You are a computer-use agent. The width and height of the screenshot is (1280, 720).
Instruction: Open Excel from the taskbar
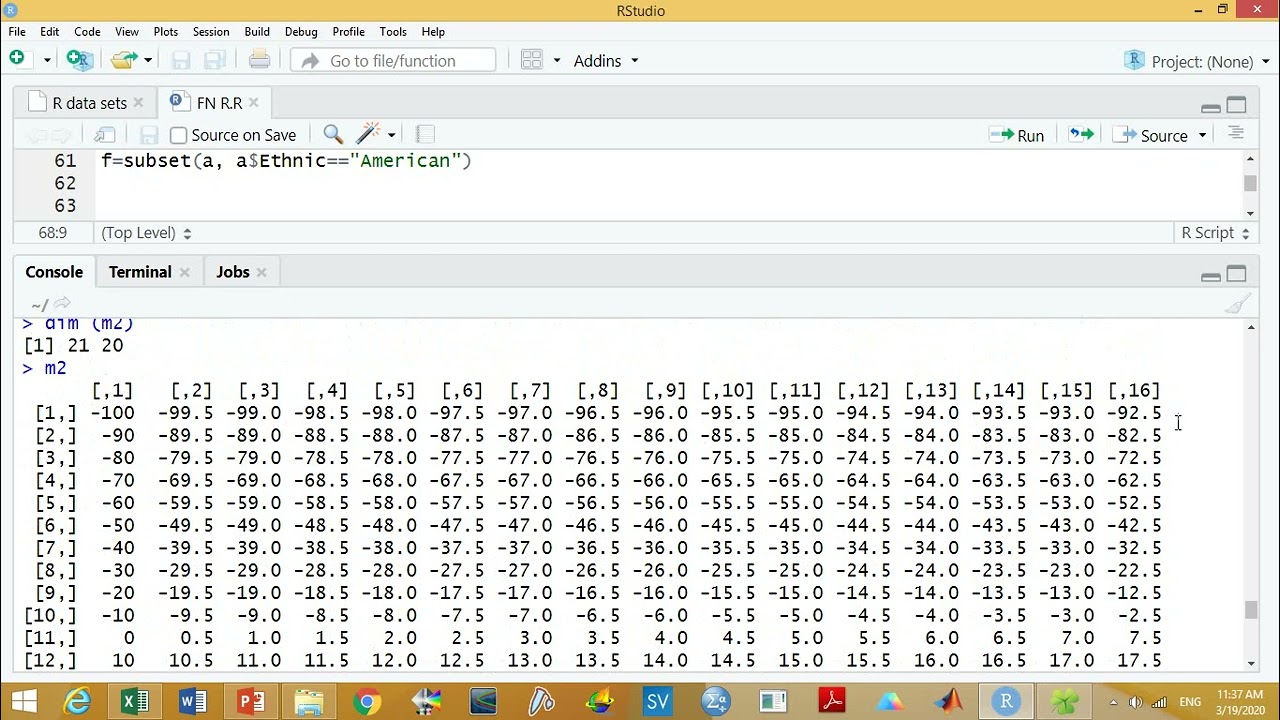pyautogui.click(x=134, y=701)
